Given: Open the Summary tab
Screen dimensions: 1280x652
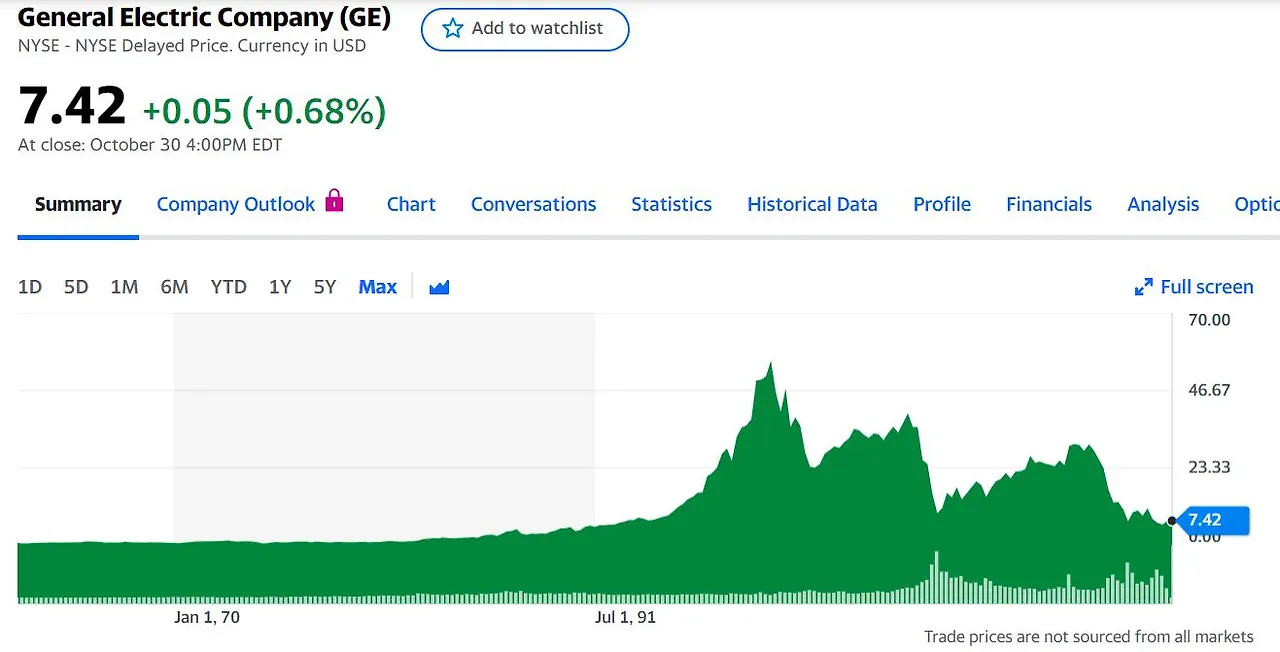Looking at the screenshot, I should point(78,204).
